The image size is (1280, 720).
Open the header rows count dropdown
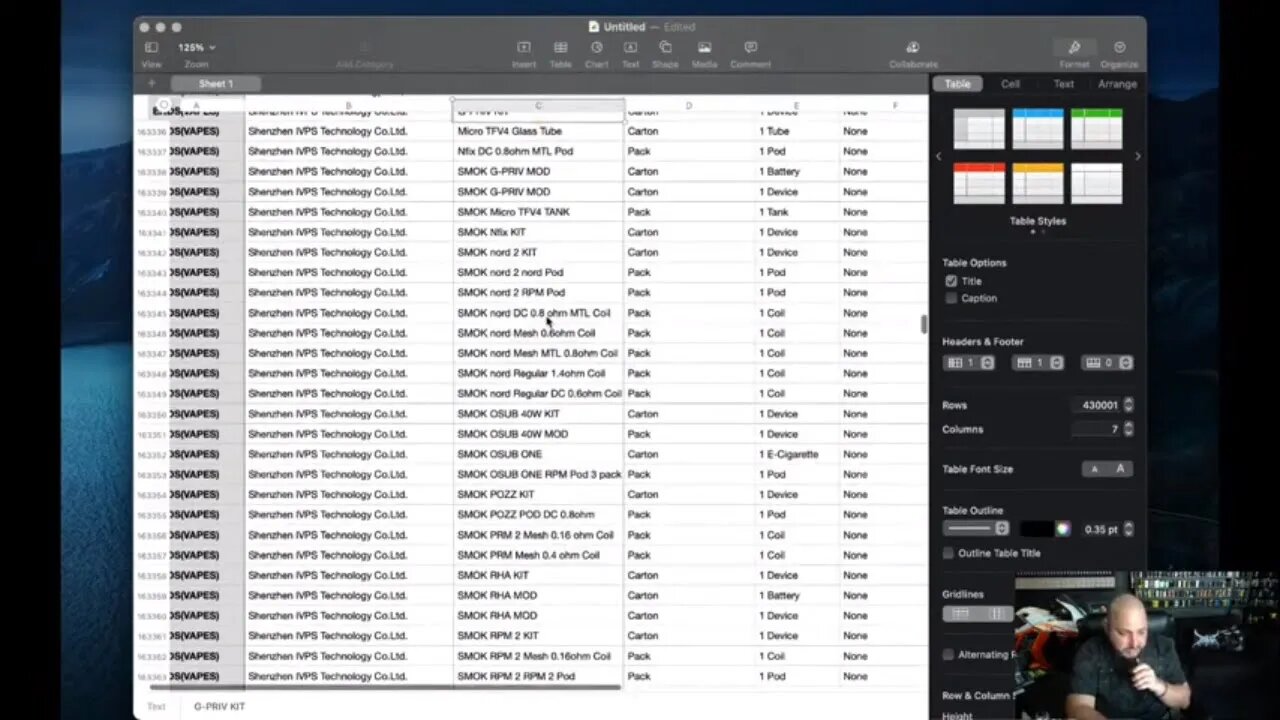tap(1039, 363)
